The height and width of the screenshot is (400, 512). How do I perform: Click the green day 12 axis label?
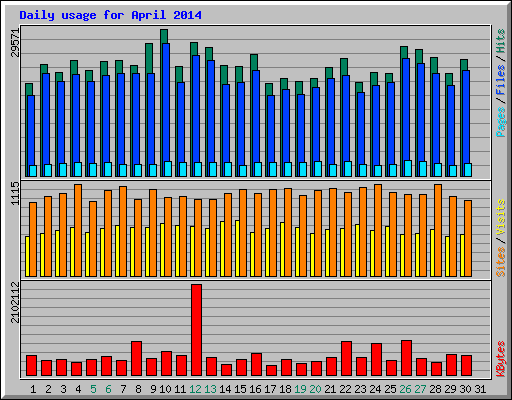pos(195,389)
